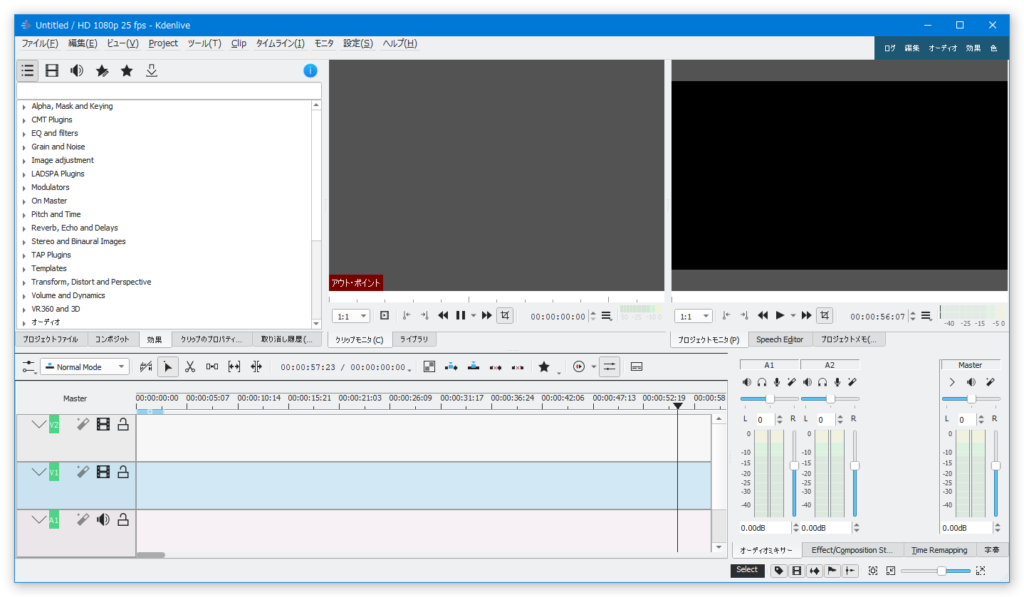Screen dimensions: 1024x597
Task: Mute audio track A1 in timeline header
Action: [x=103, y=520]
